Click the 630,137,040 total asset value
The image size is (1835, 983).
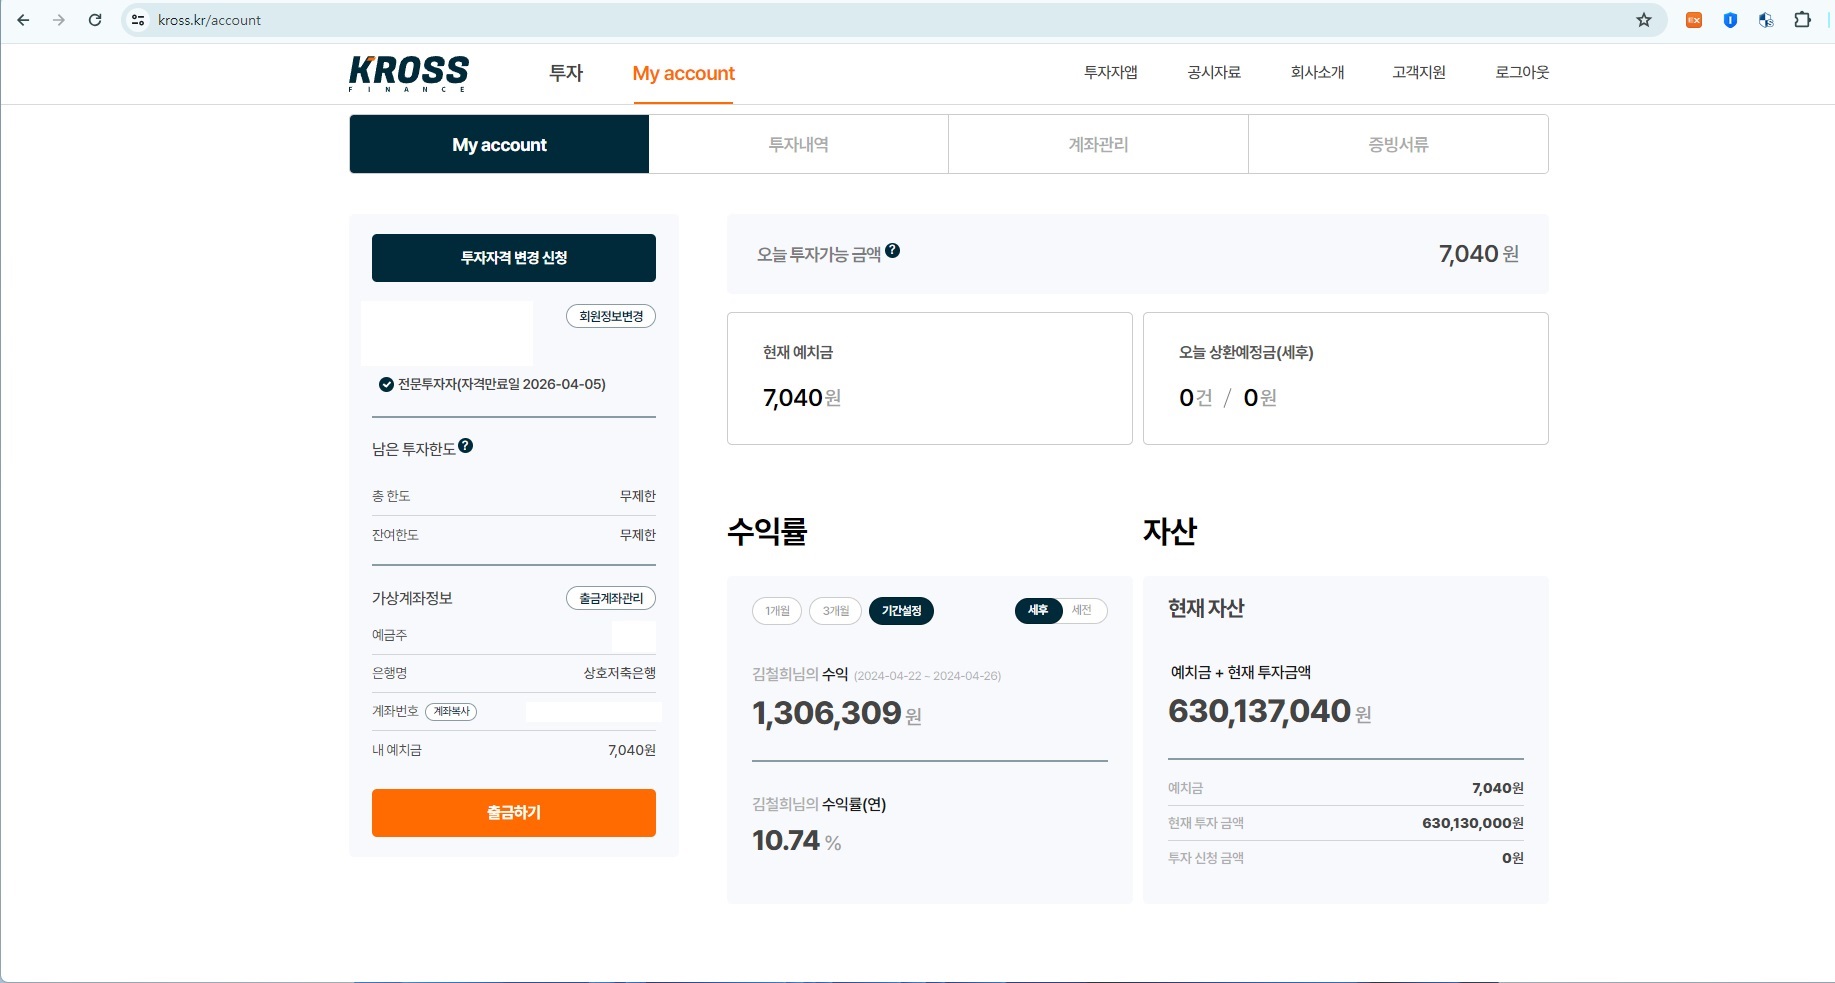pyautogui.click(x=1259, y=711)
